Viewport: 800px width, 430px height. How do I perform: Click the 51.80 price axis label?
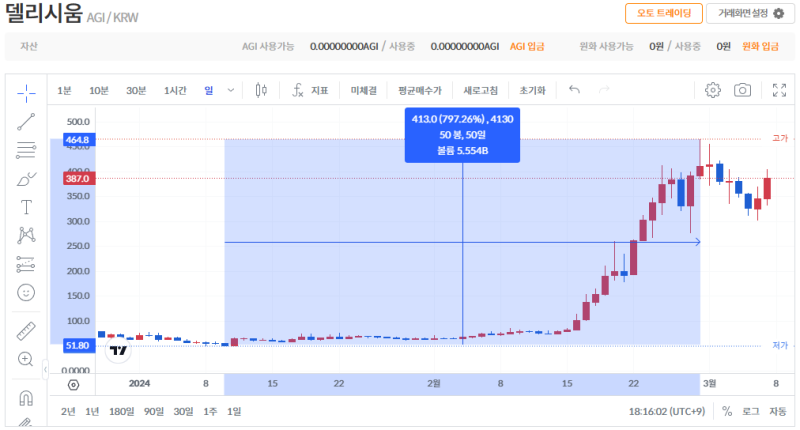79,345
